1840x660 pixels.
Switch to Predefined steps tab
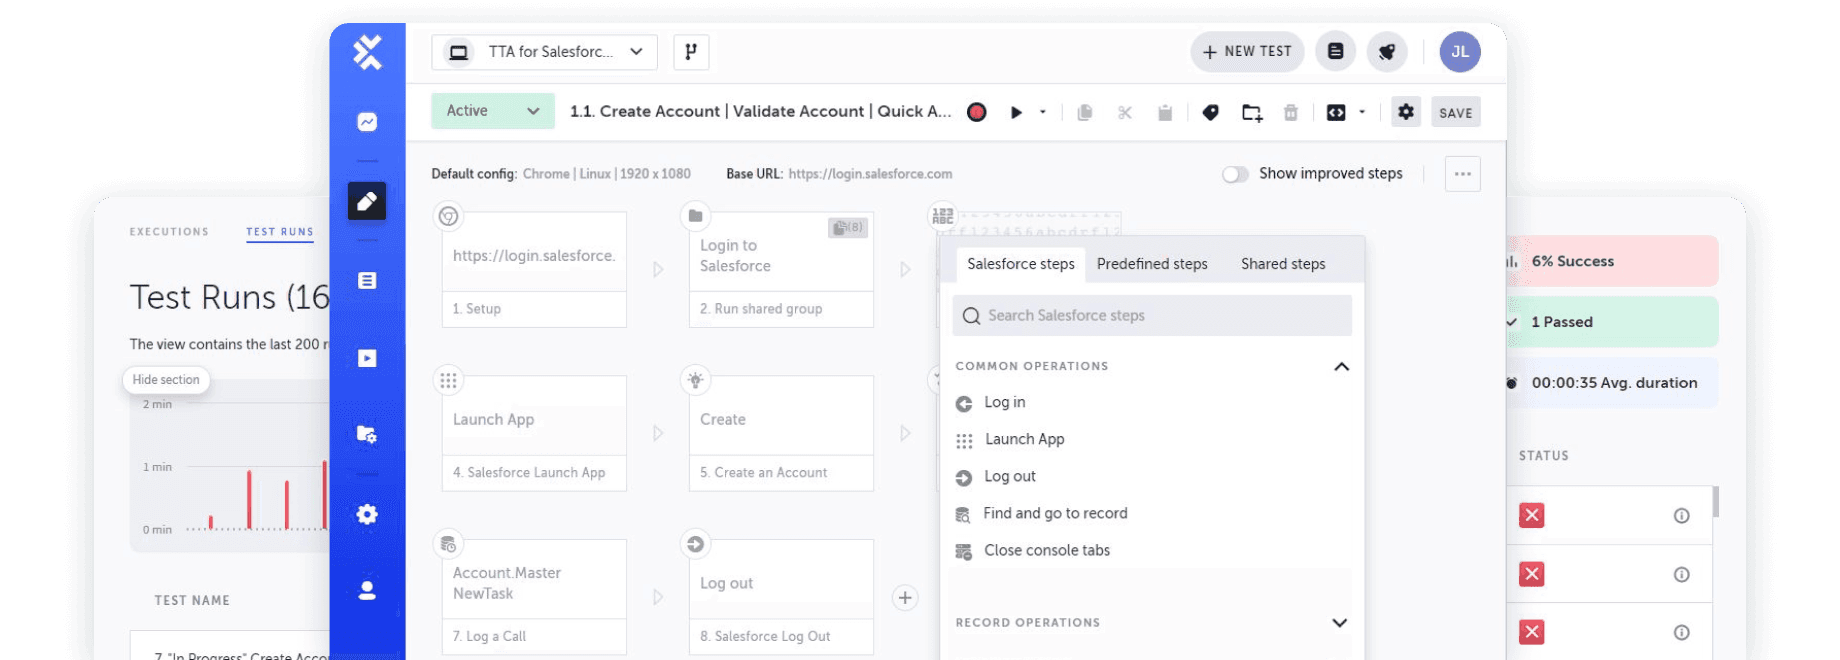point(1152,264)
